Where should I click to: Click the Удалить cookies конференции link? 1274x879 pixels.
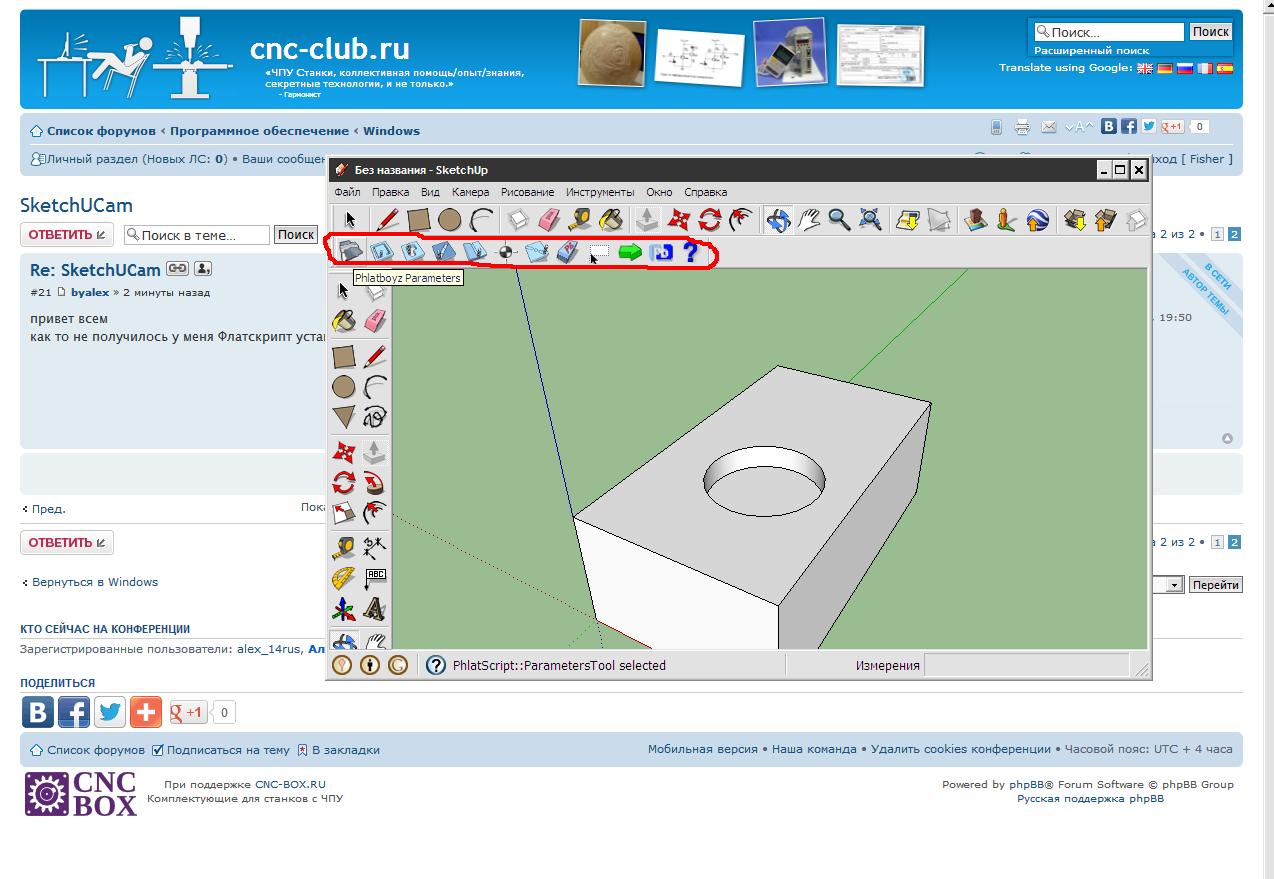pyautogui.click(x=961, y=749)
